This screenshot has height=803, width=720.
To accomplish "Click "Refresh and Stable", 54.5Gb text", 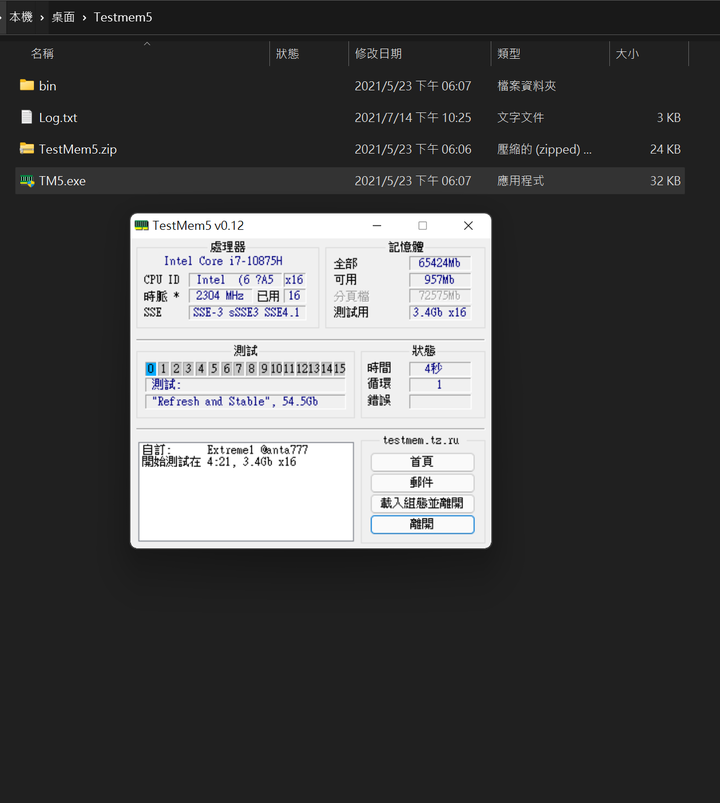I will pyautogui.click(x=235, y=401).
